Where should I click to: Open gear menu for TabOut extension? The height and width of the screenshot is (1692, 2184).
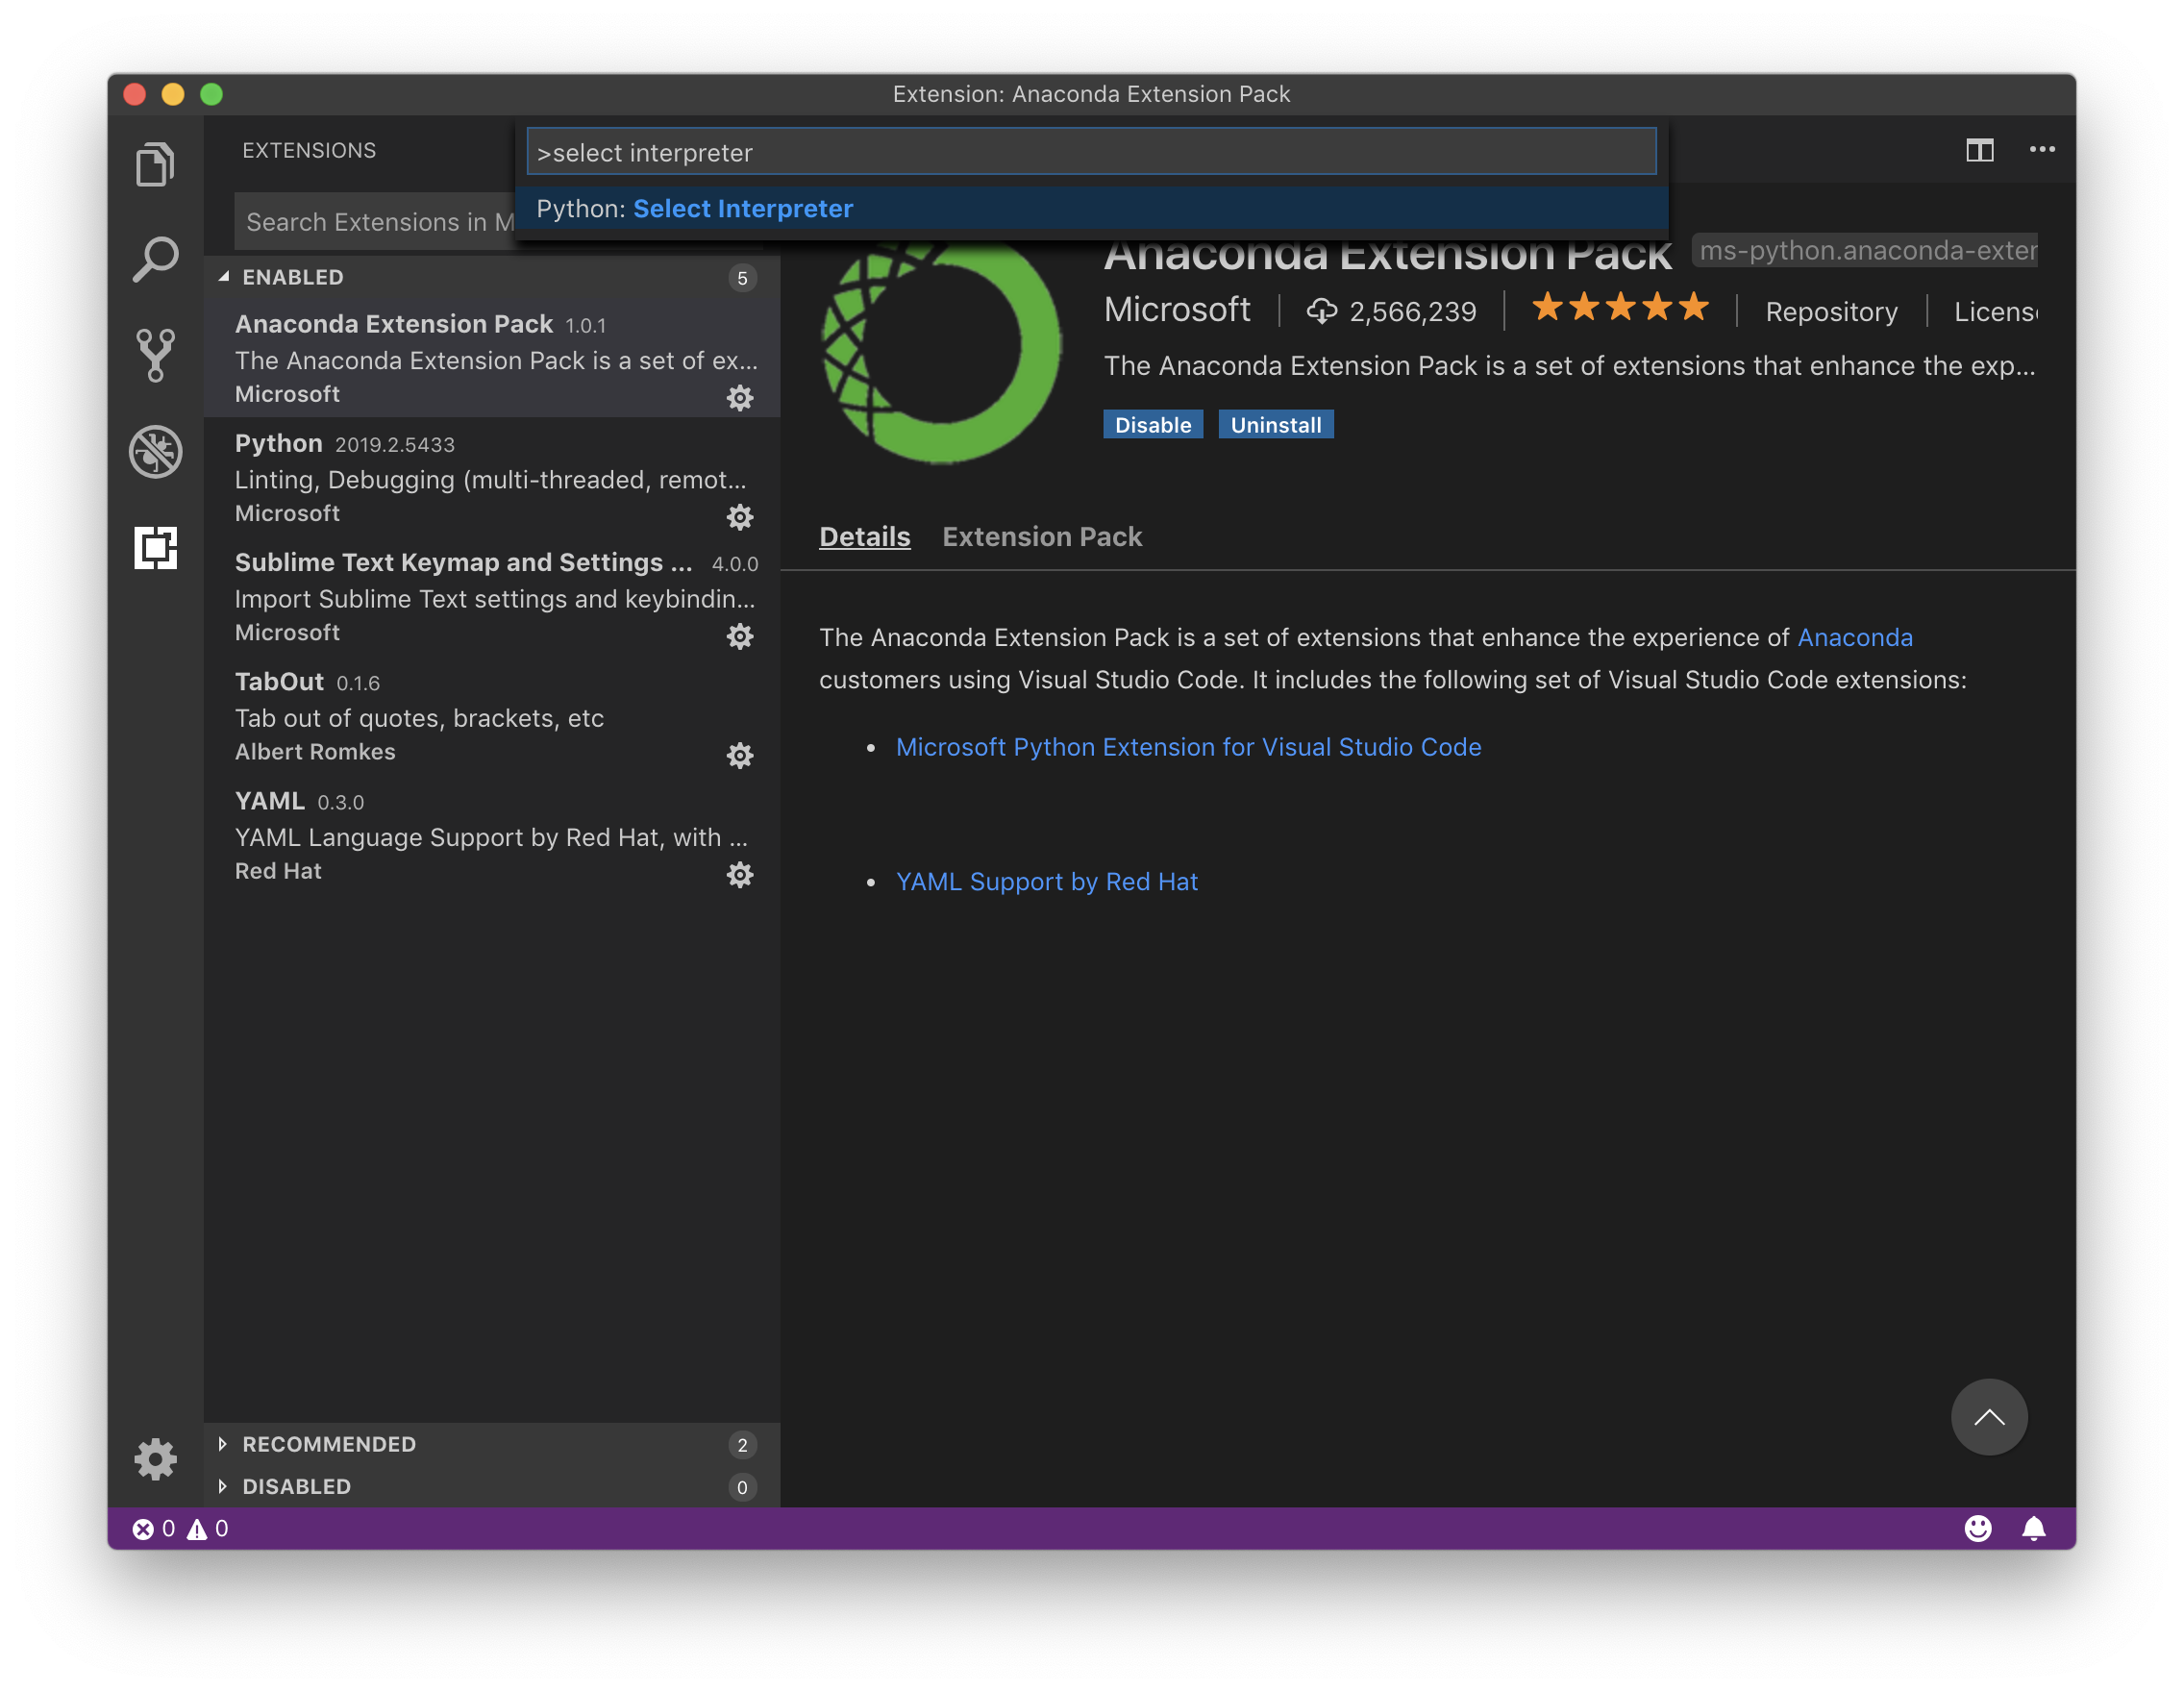tap(739, 755)
